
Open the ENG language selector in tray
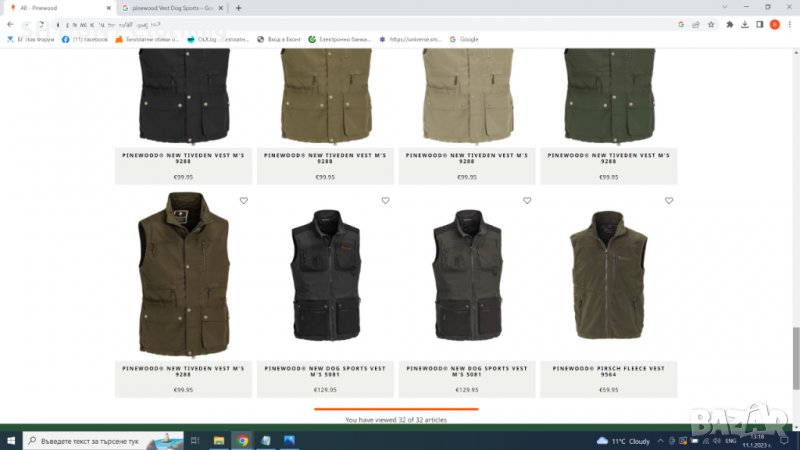[730, 440]
